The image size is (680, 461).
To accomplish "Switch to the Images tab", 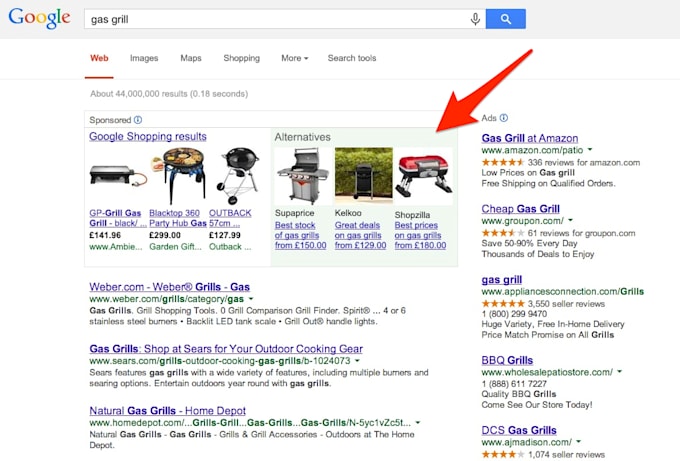I will (144, 58).
